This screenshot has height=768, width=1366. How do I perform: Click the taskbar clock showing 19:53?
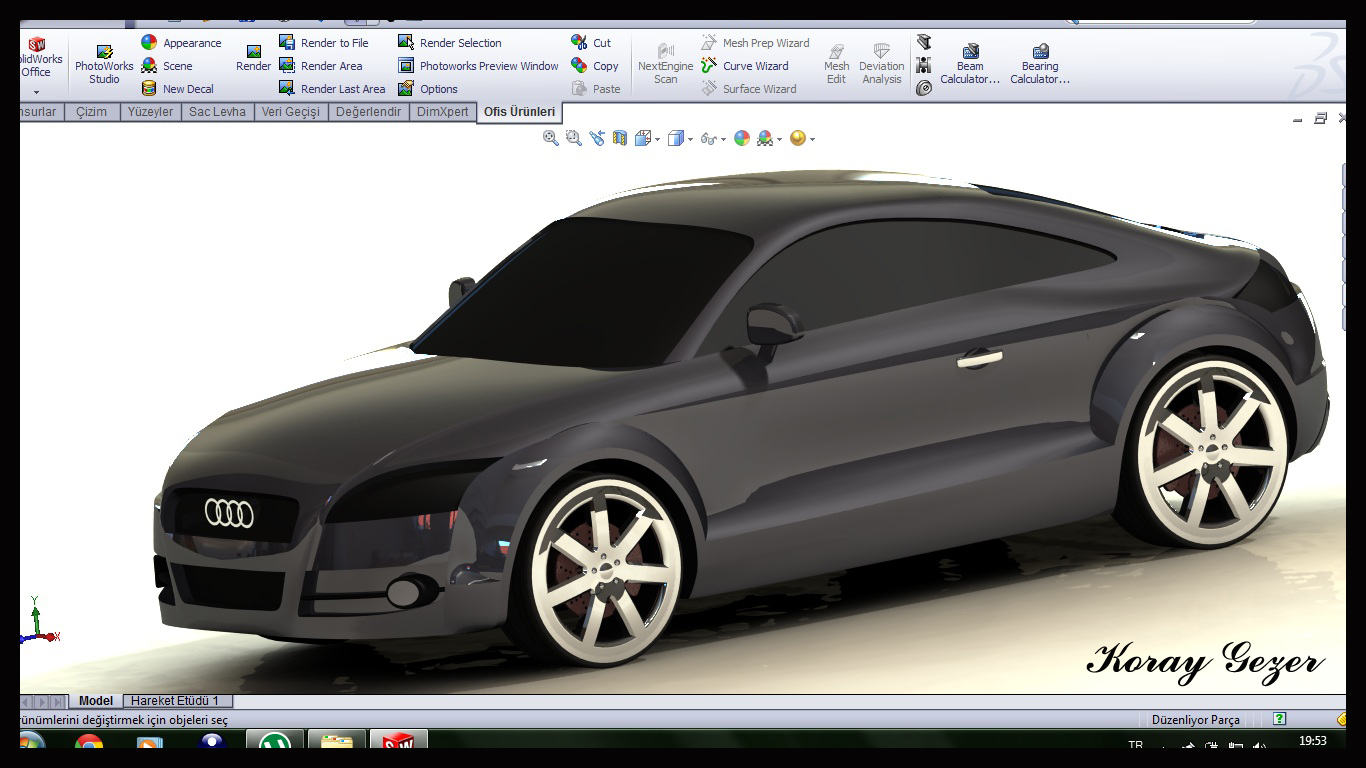click(x=1313, y=741)
